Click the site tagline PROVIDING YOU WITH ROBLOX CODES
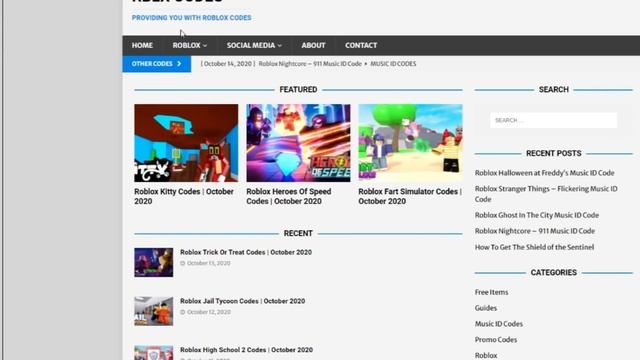 pyautogui.click(x=191, y=18)
